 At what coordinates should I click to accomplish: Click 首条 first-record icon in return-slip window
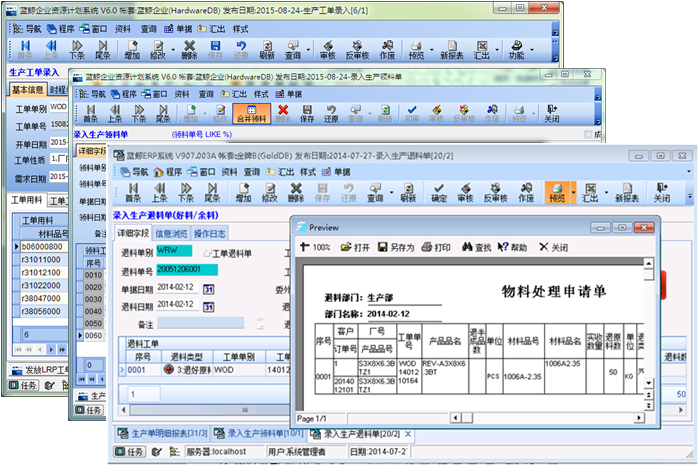[133, 192]
